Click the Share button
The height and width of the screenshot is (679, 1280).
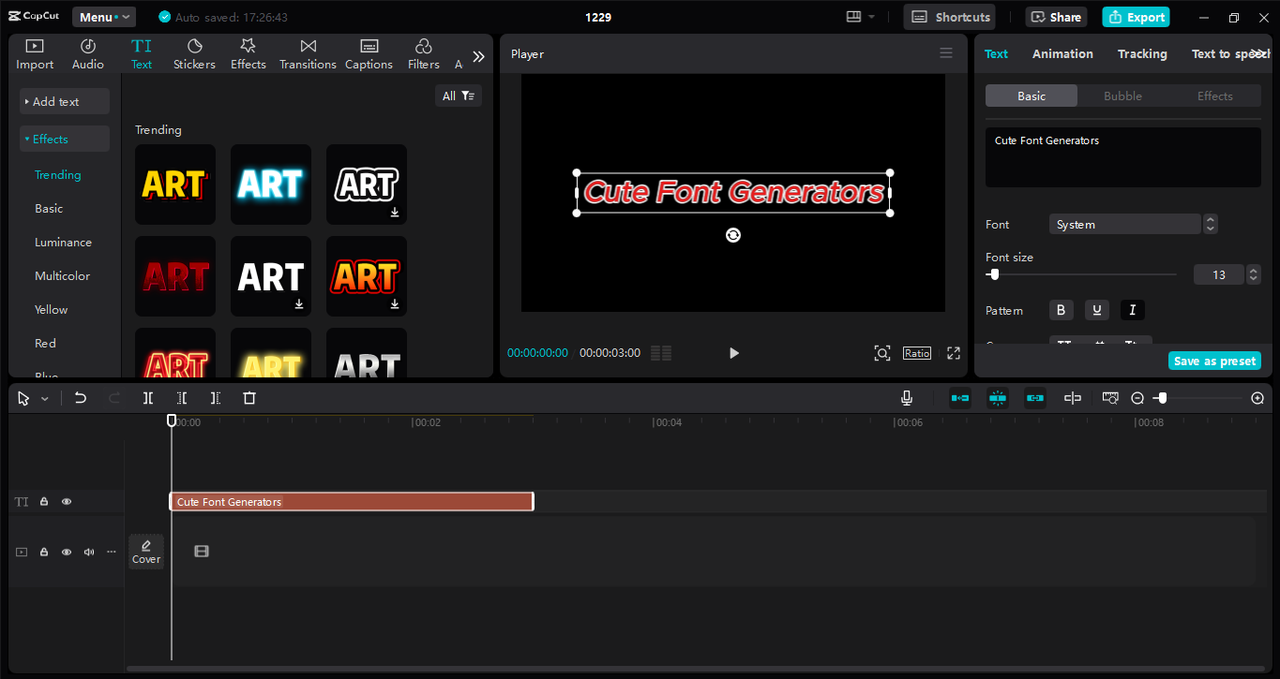(1057, 17)
